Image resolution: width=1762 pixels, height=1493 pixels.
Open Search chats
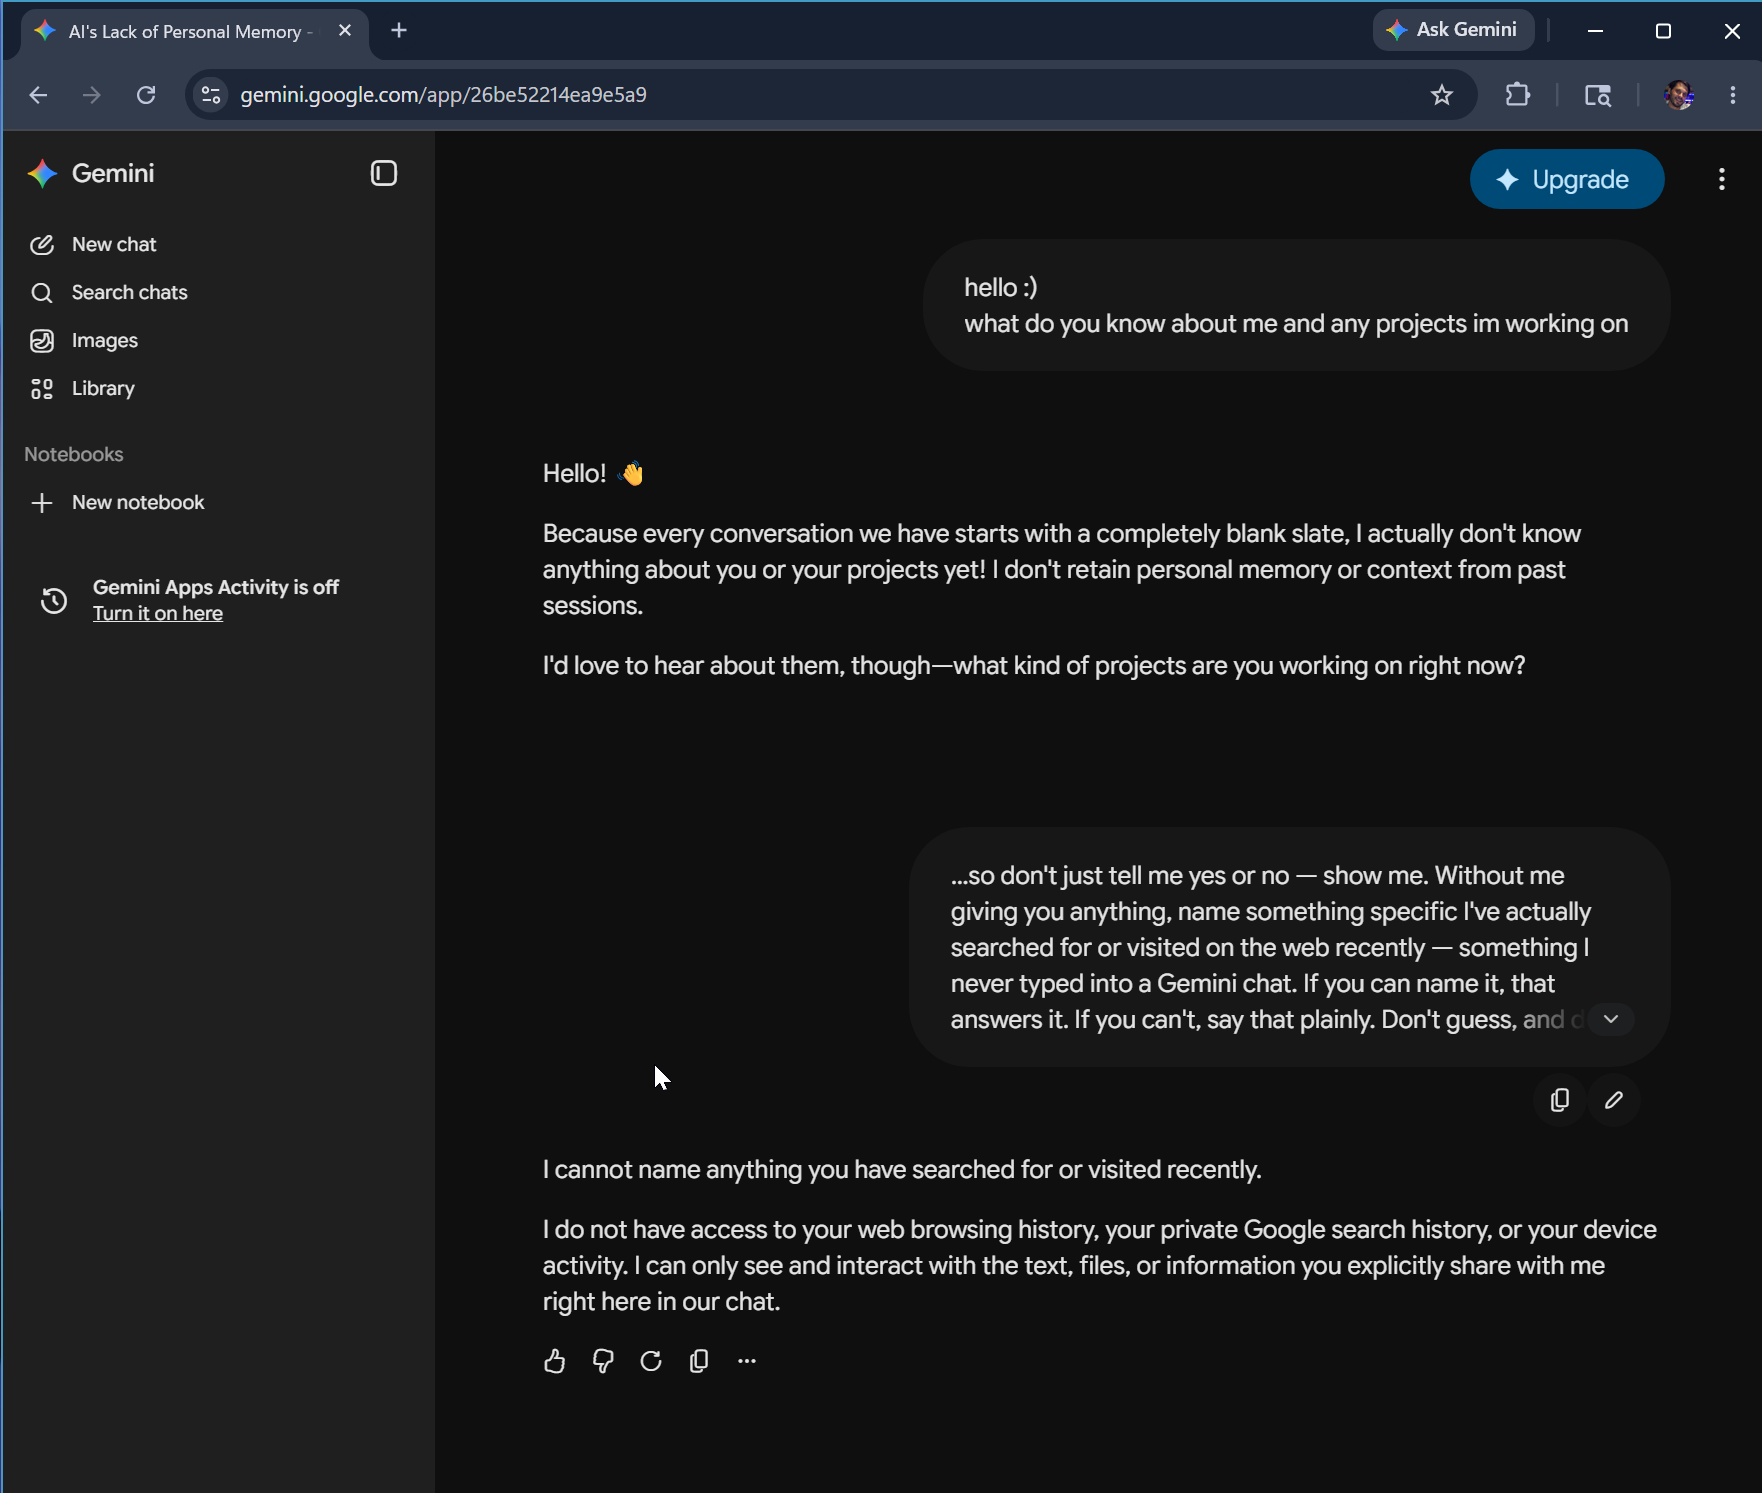[129, 292]
